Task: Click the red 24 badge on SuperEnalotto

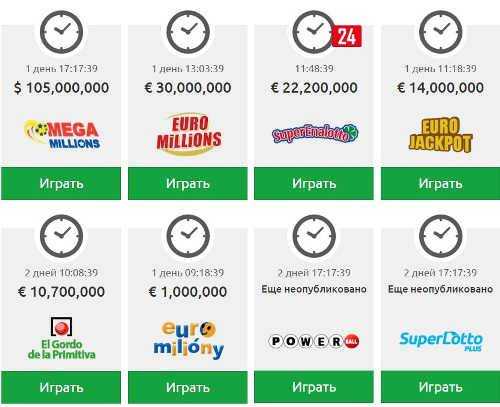Action: click(x=346, y=36)
